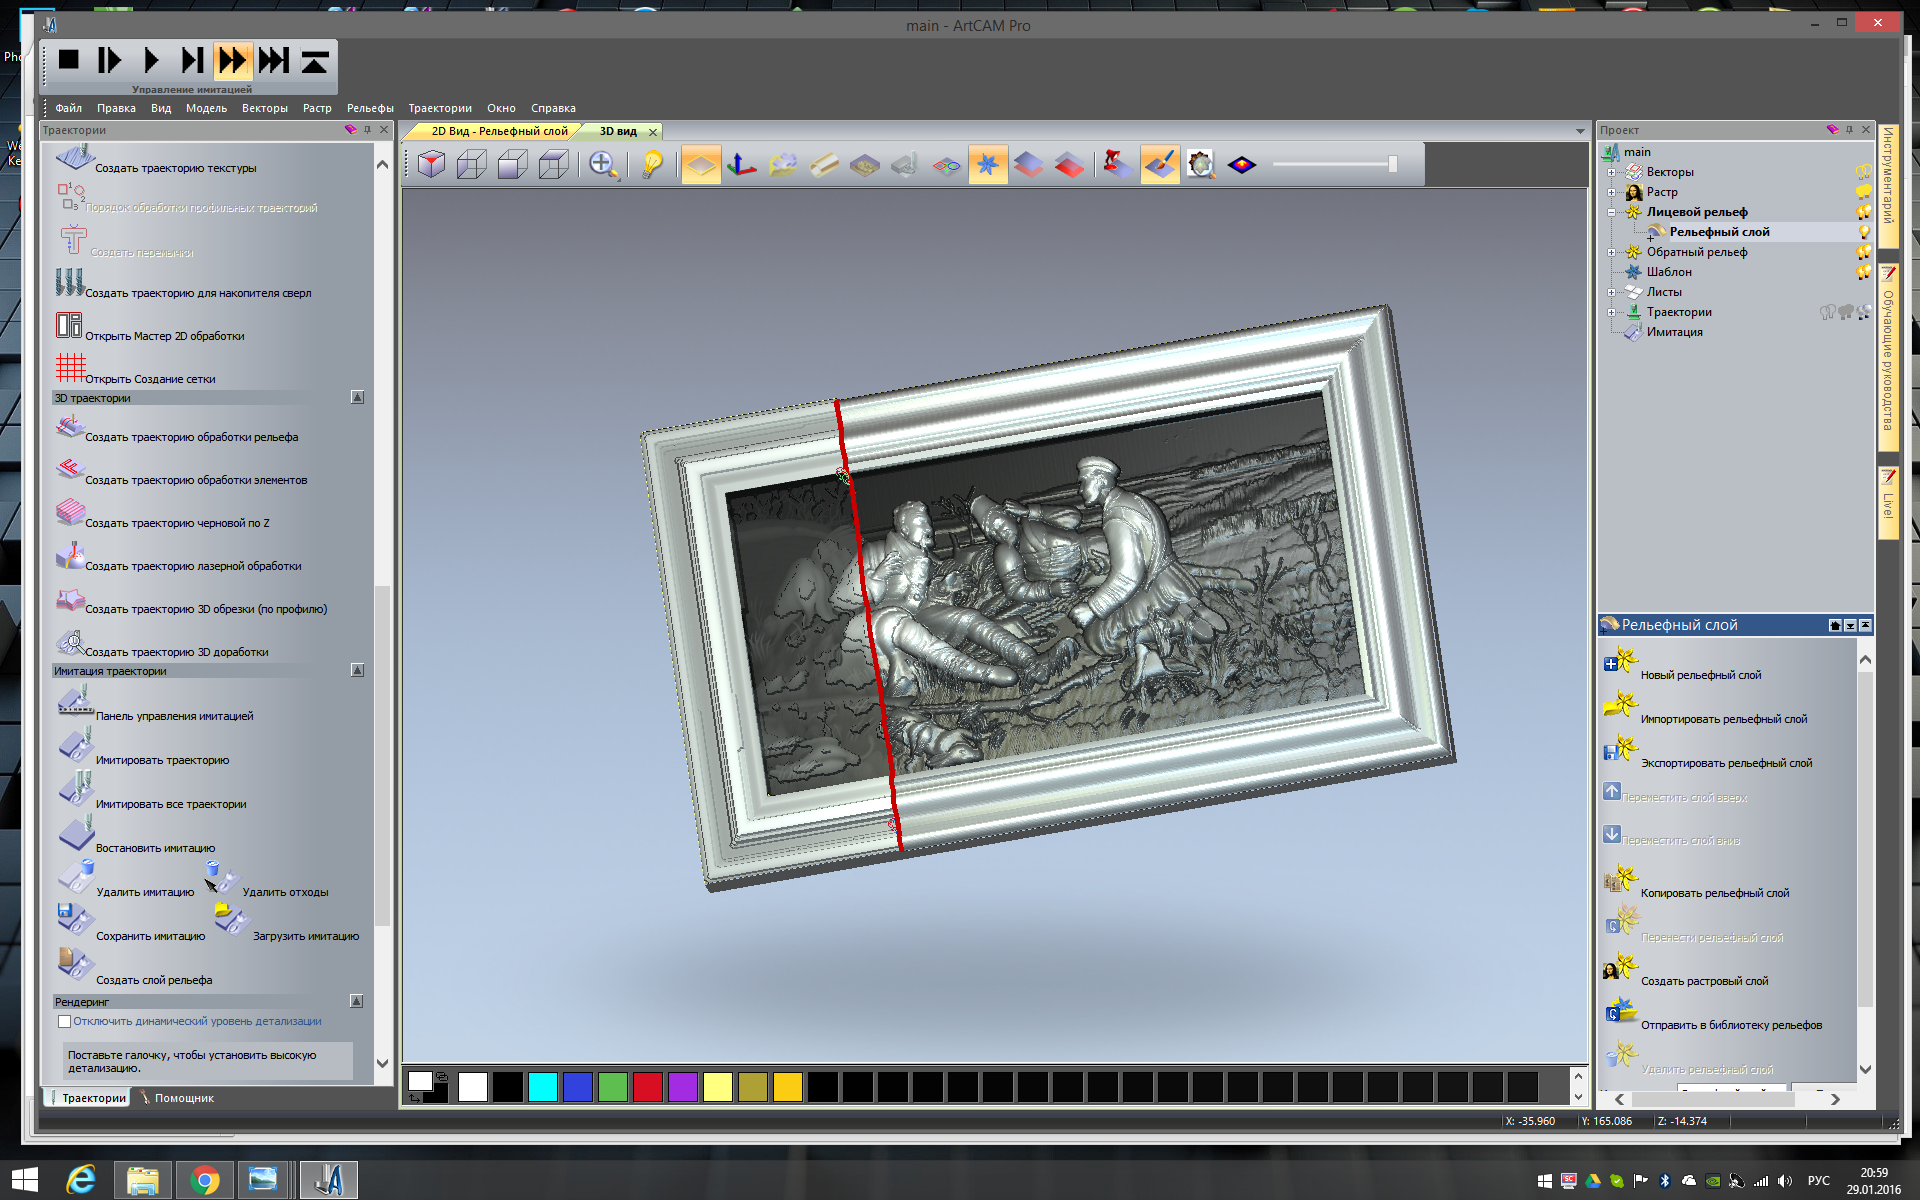The image size is (1920, 1200).
Task: Click the isometric view cube icon
Action: tap(431, 165)
